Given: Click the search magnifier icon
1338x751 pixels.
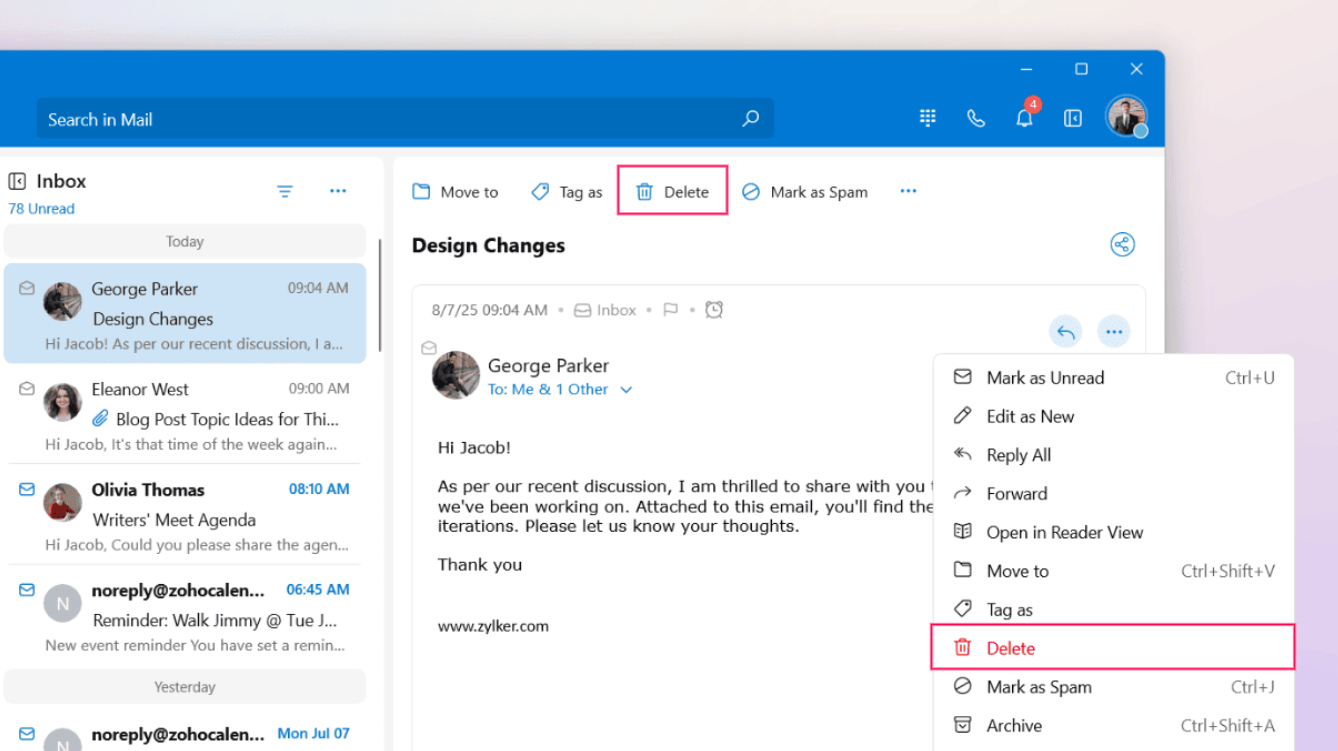Looking at the screenshot, I should (750, 119).
